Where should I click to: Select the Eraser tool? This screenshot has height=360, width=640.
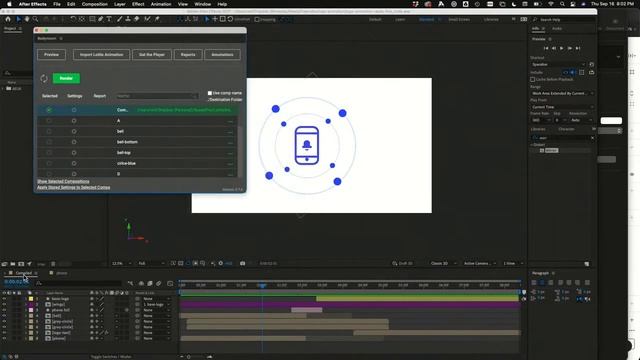tap(137, 19)
